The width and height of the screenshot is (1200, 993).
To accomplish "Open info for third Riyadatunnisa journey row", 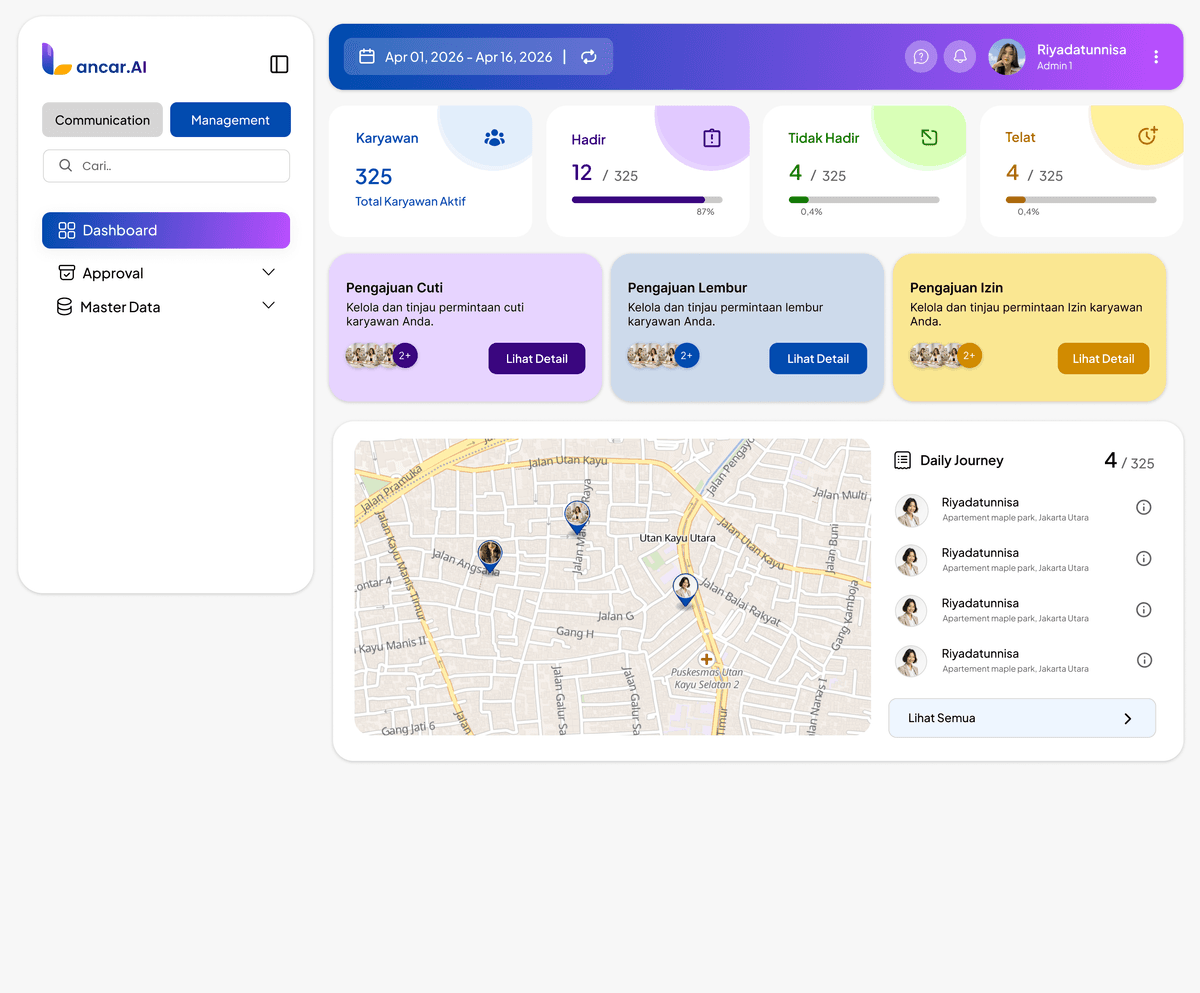I will coord(1144,610).
